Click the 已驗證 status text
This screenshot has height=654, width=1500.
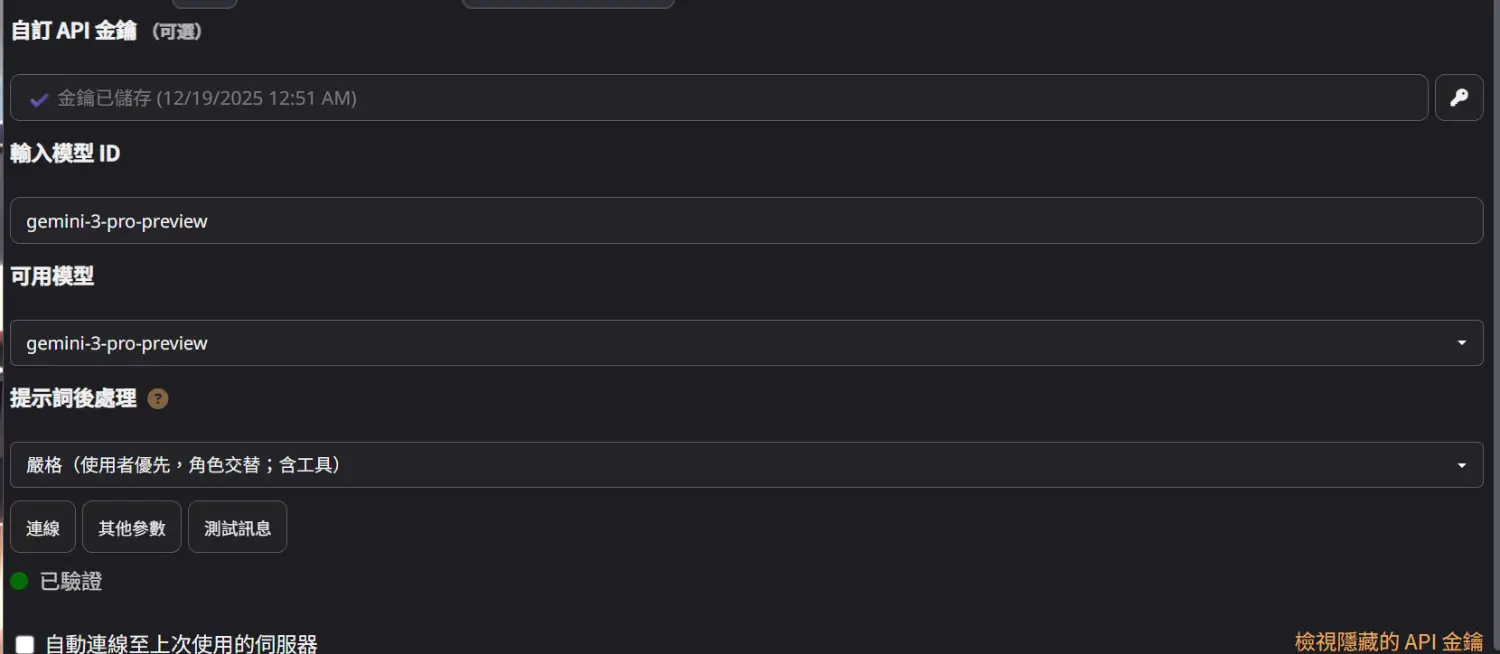[x=71, y=581]
